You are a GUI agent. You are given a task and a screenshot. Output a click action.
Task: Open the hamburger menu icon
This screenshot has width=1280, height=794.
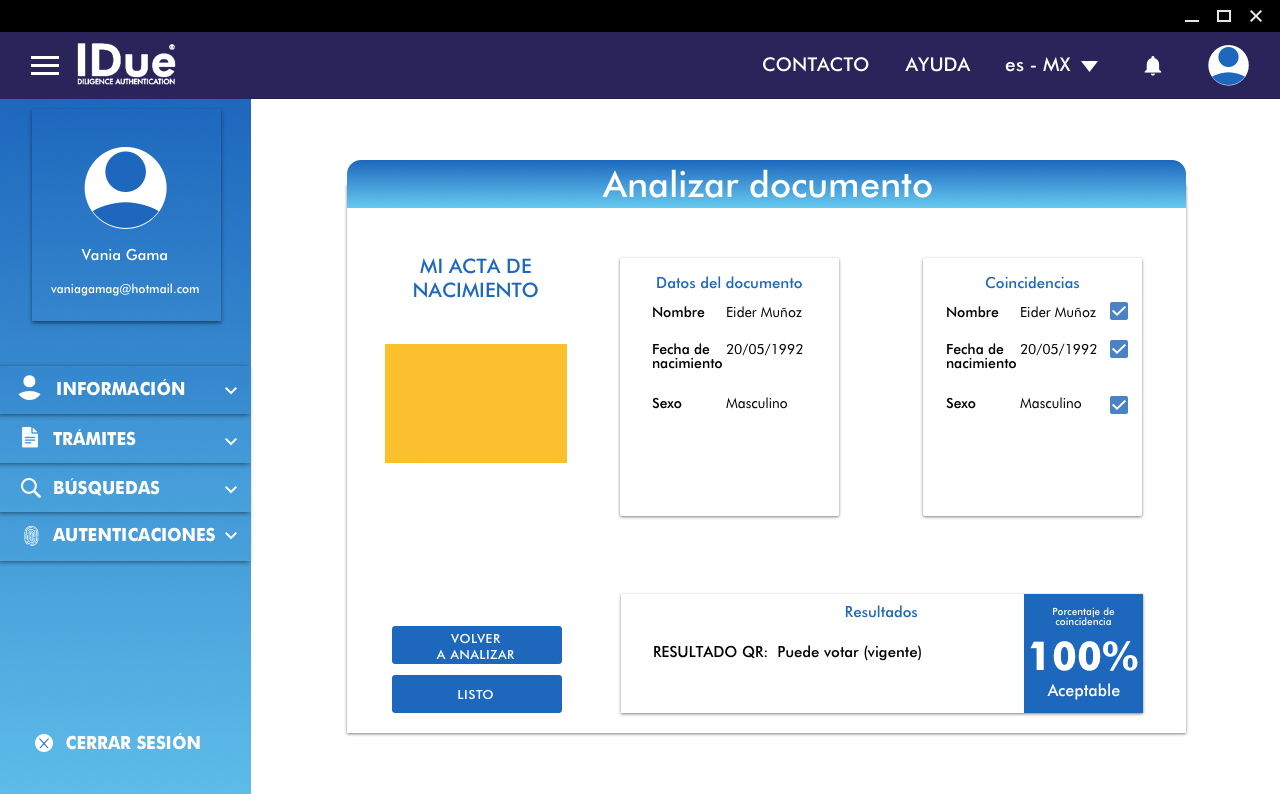45,66
